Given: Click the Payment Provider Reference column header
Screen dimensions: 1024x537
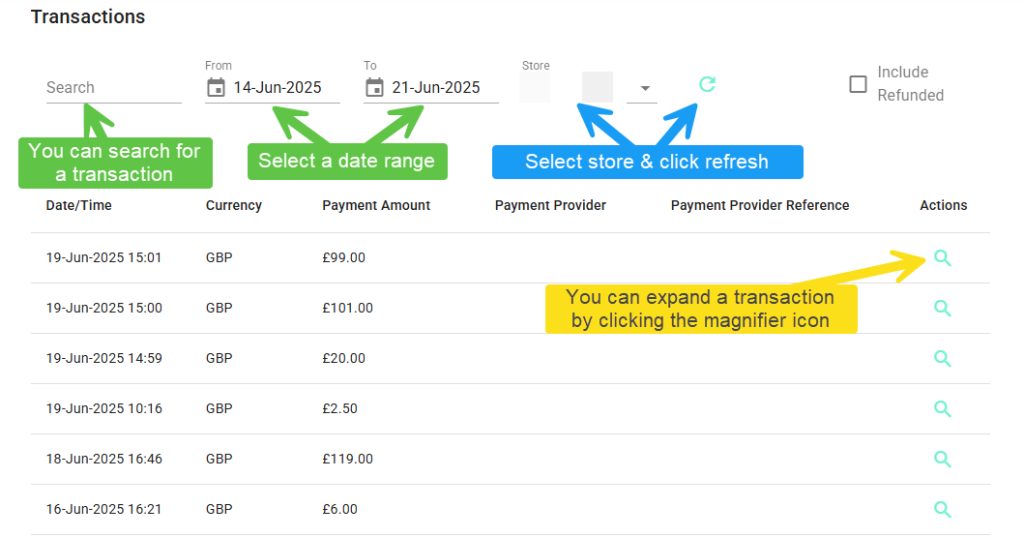Looking at the screenshot, I should (x=760, y=205).
